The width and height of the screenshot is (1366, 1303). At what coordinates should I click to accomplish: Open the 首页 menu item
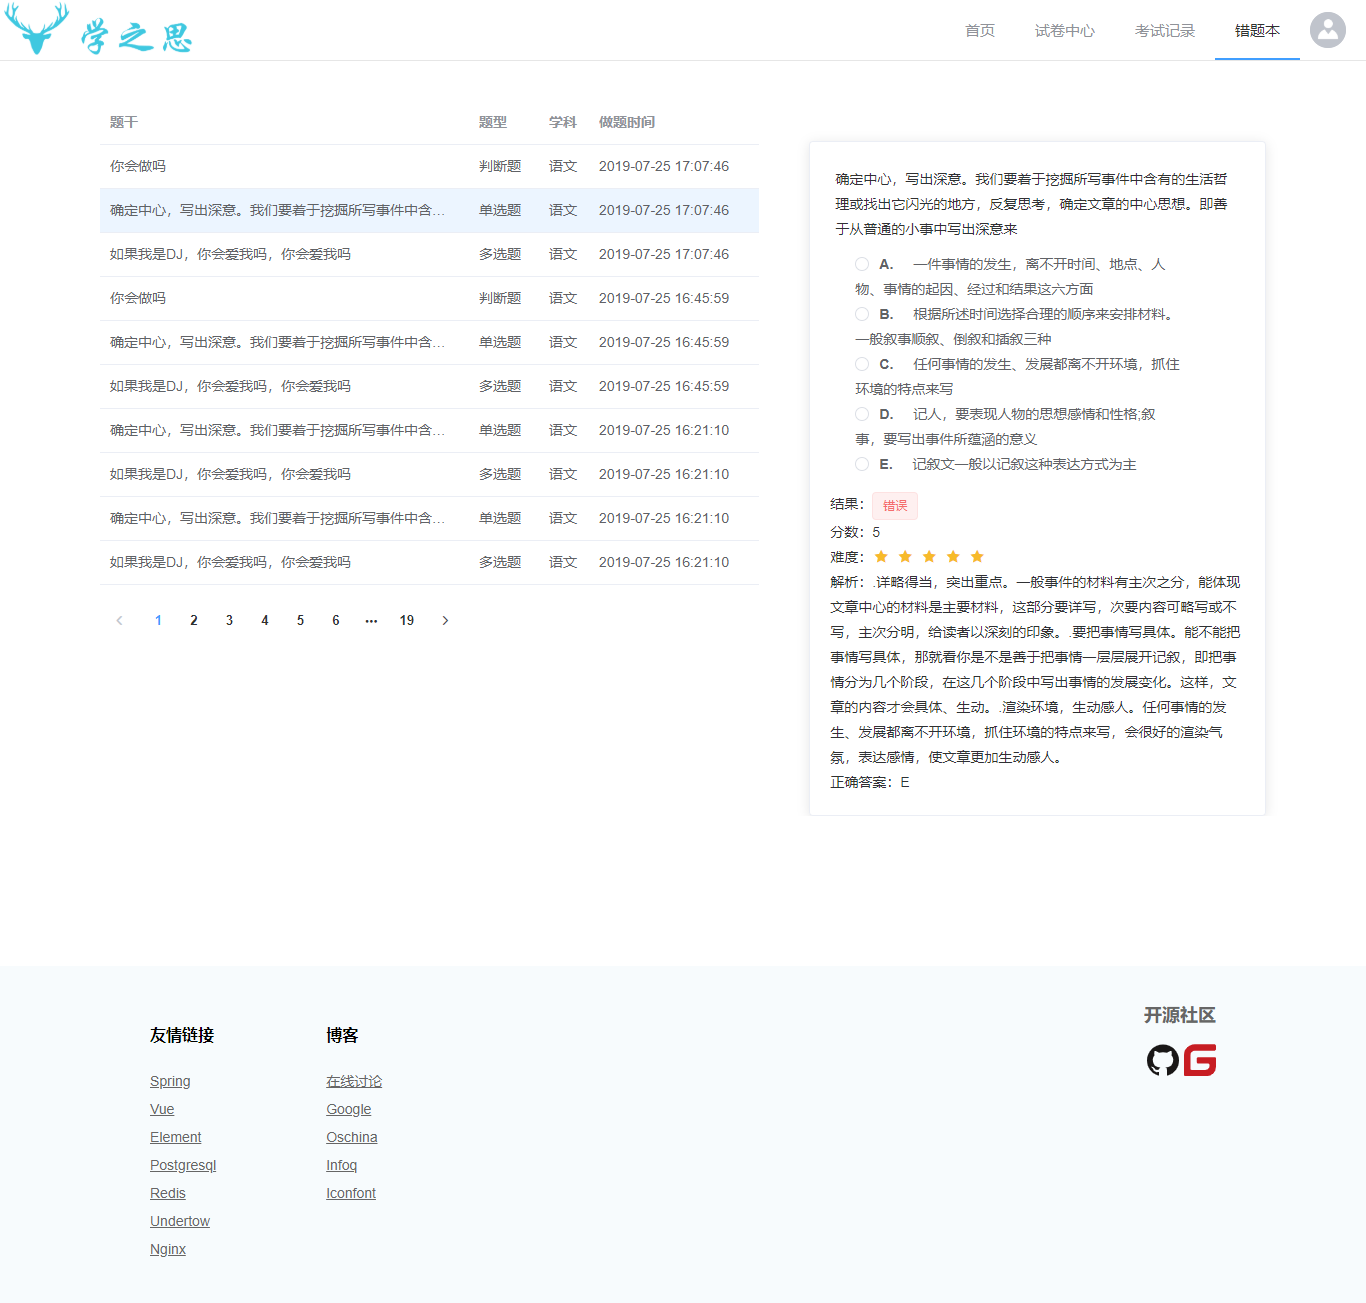point(979,31)
